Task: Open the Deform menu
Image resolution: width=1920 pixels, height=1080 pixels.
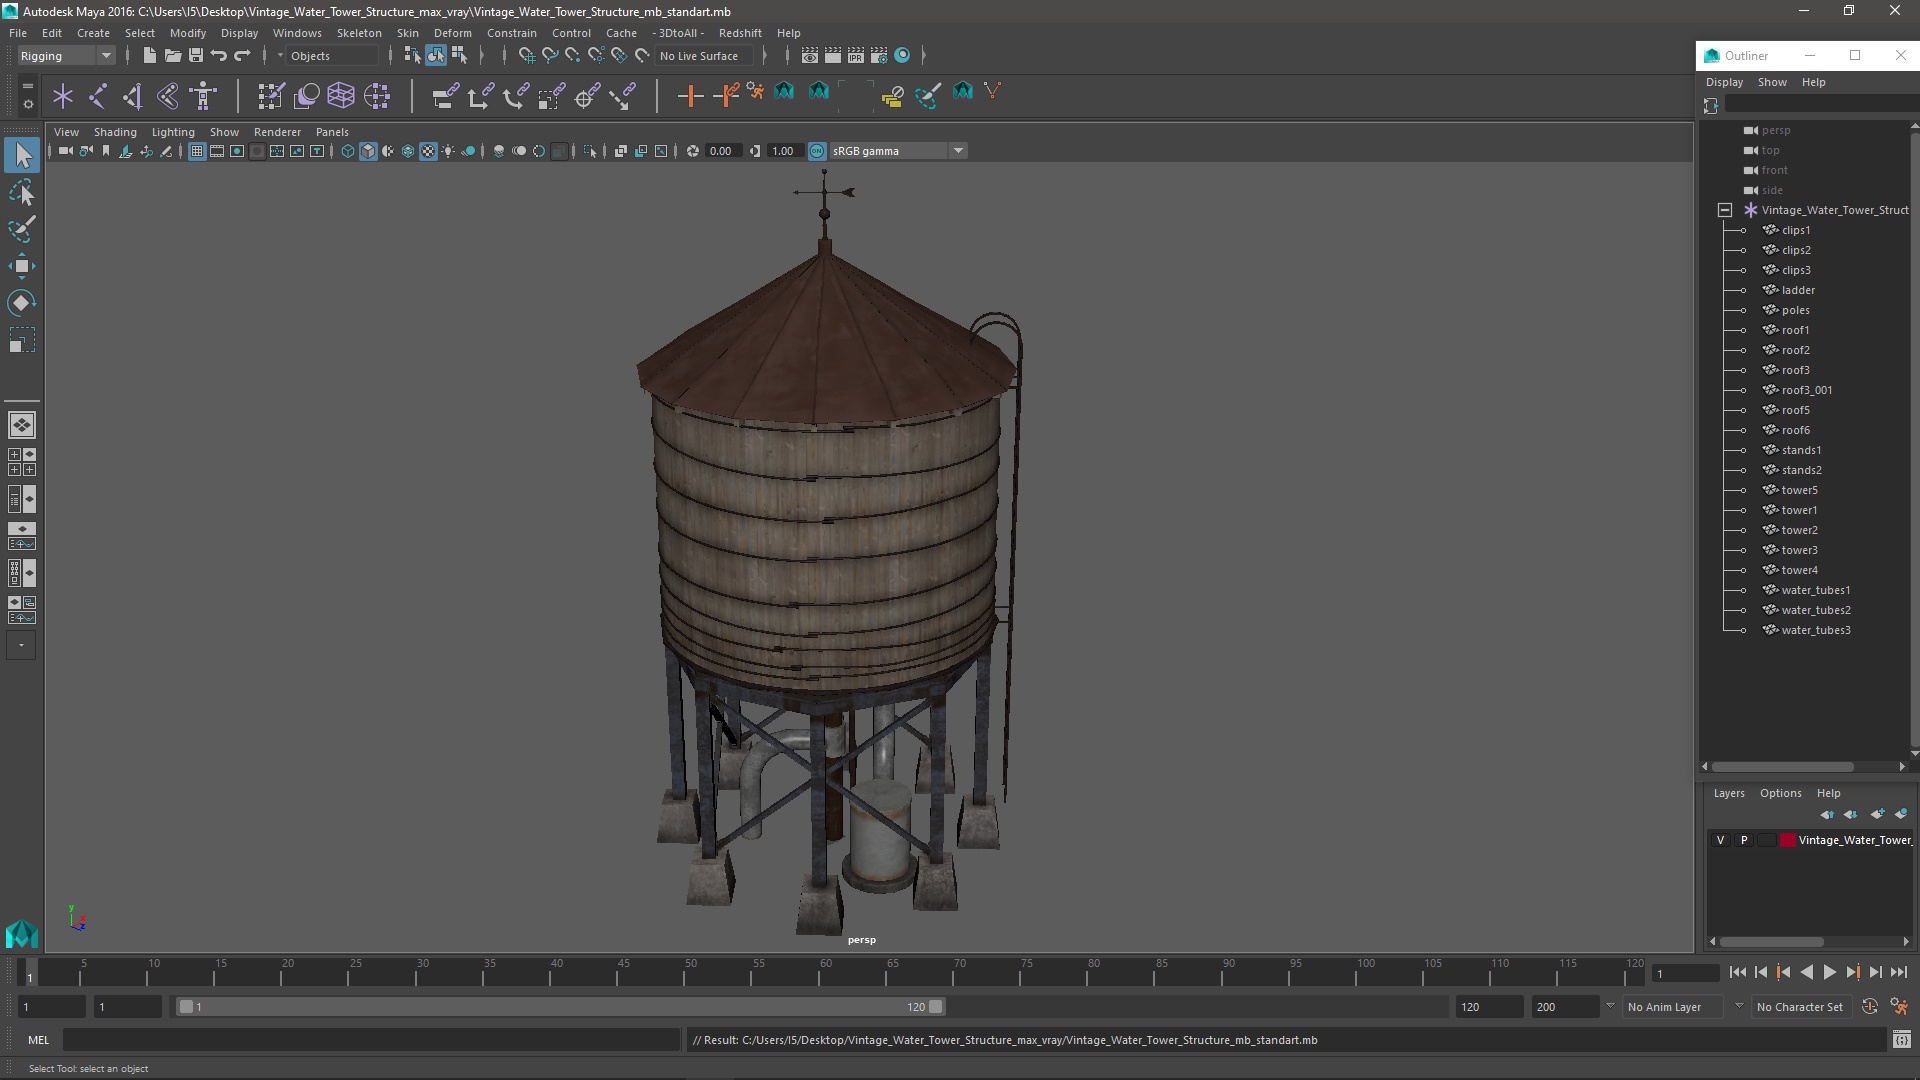Action: pos(452,33)
